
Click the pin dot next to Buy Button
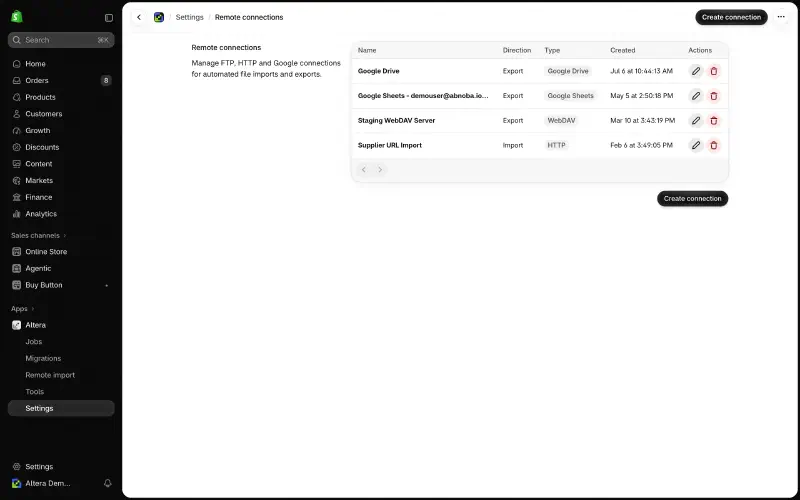coord(106,286)
